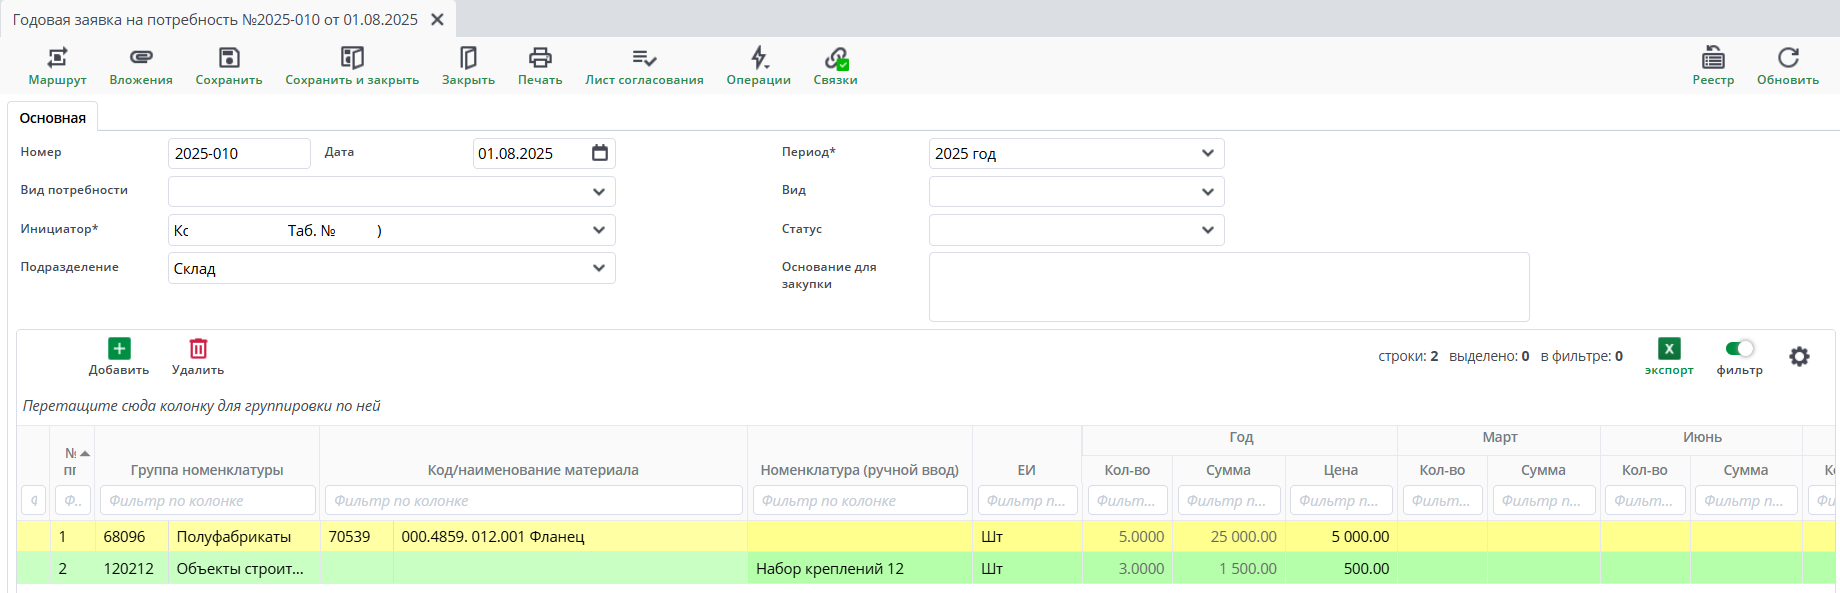Click the Основание для закупки text area
Screen dimensions: 1840x593
(1228, 287)
